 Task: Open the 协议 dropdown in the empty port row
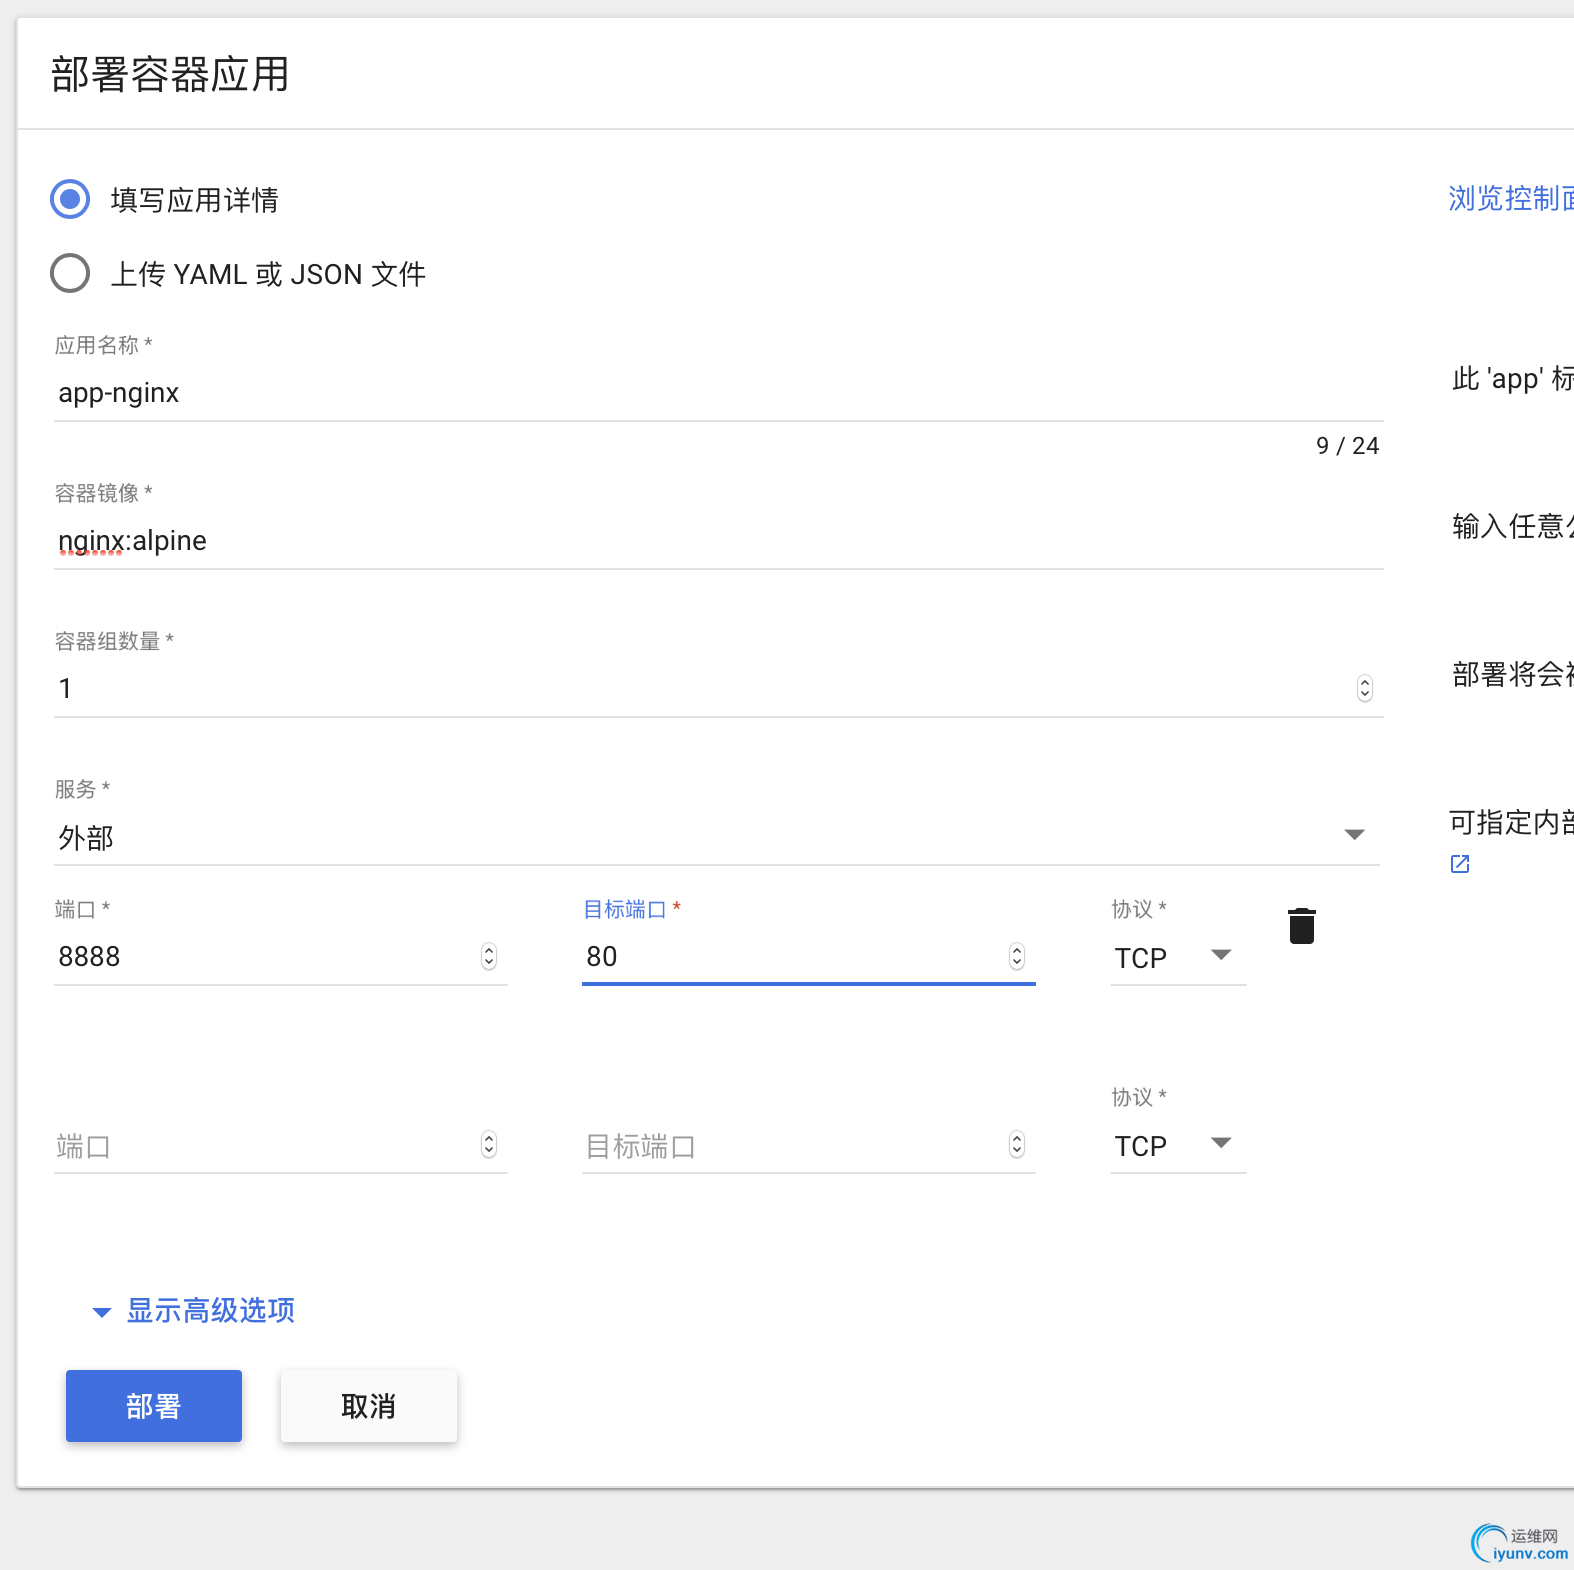1178,1145
